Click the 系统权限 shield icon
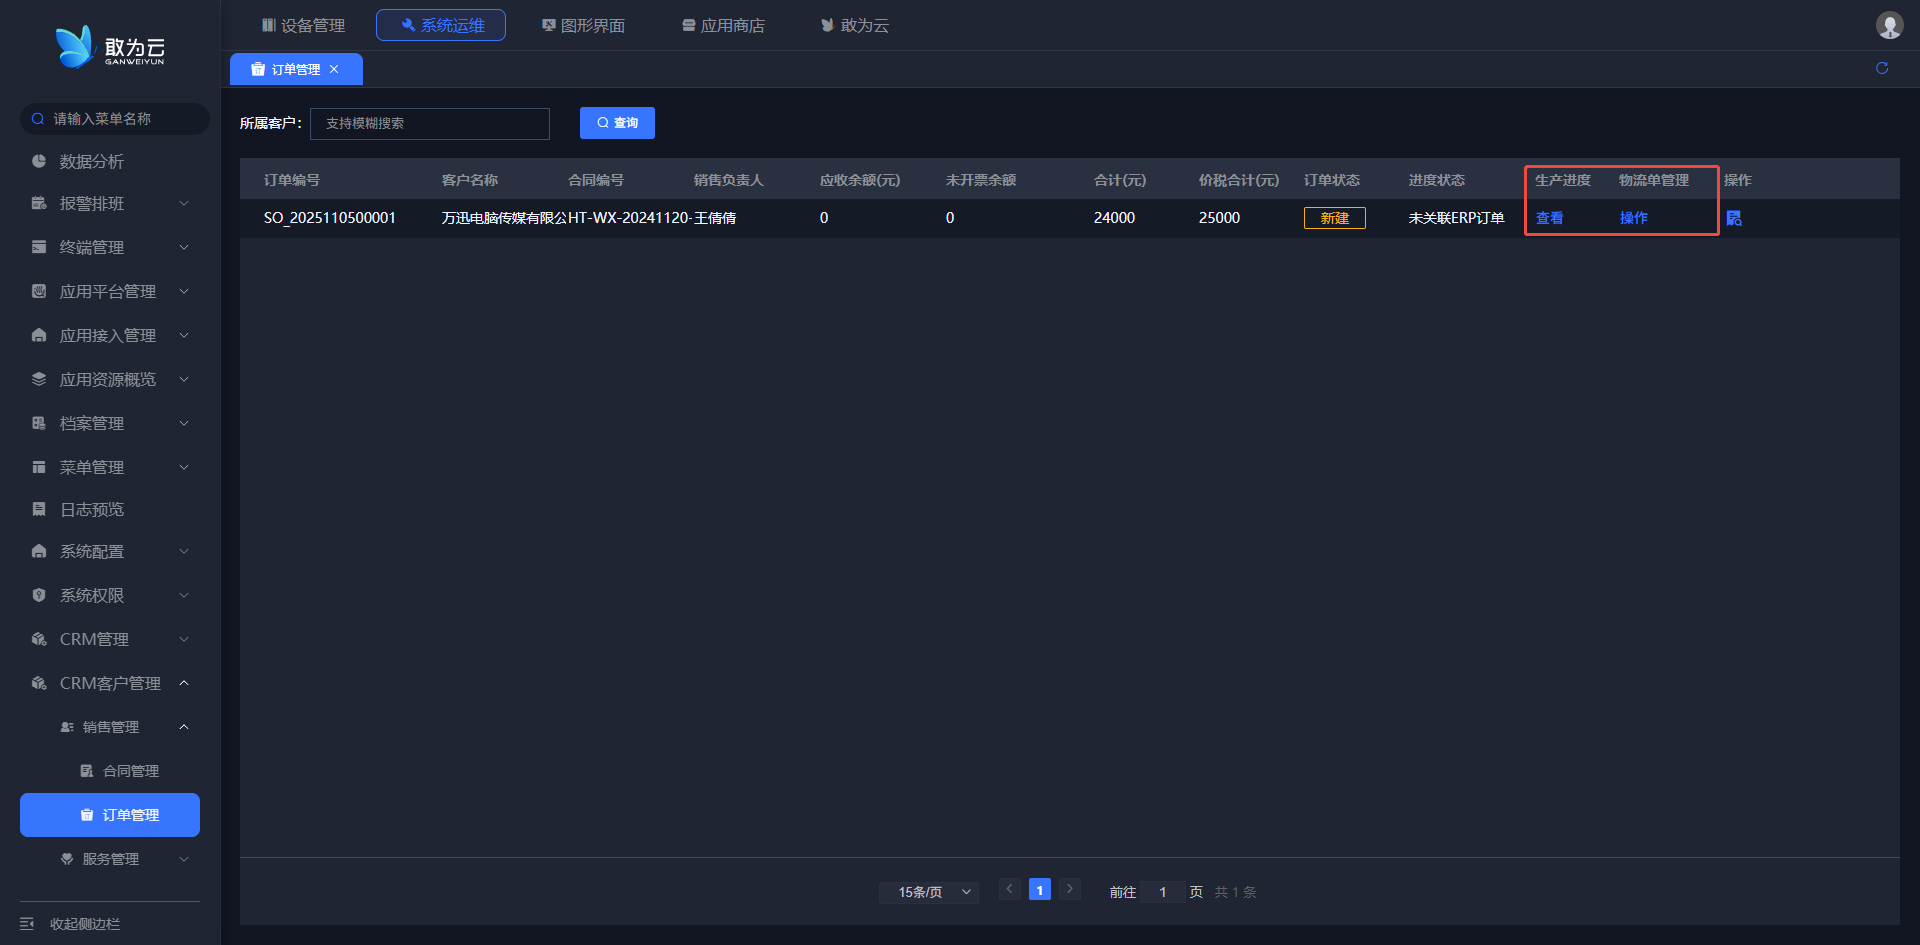This screenshot has height=945, width=1920. 39,595
